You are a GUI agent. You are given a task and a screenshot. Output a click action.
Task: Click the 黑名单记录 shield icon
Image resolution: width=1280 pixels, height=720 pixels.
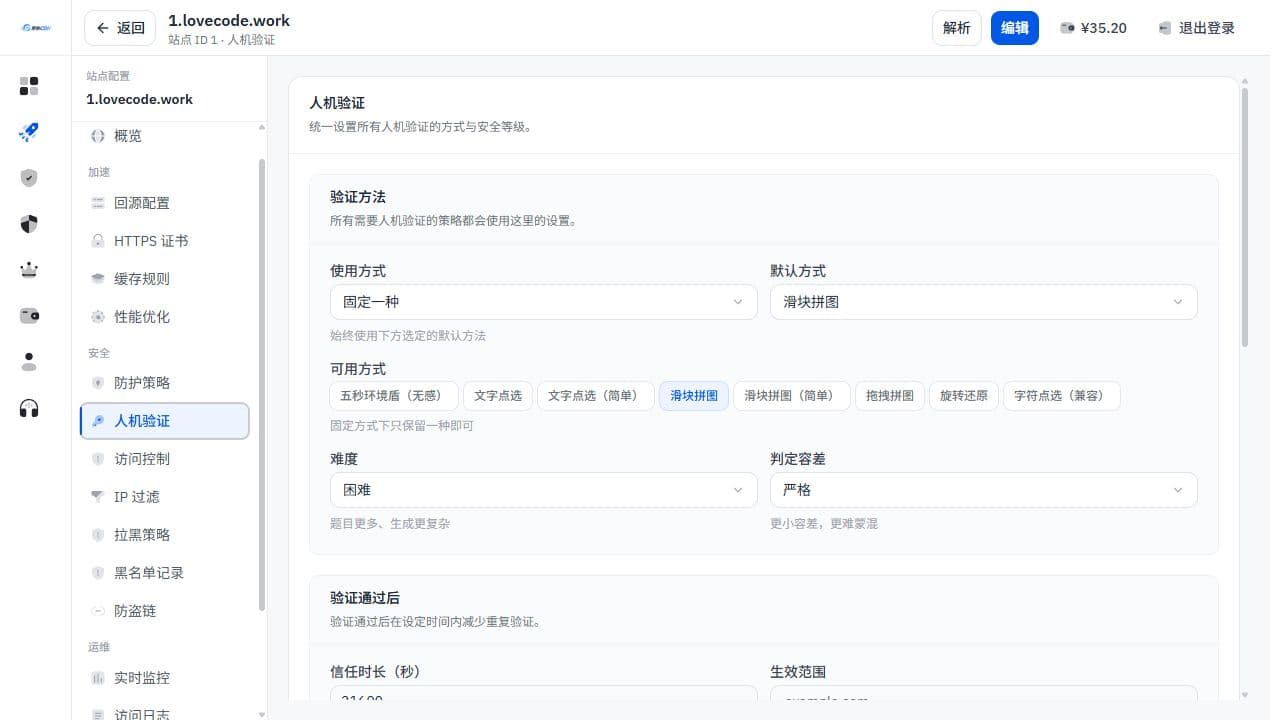click(98, 573)
